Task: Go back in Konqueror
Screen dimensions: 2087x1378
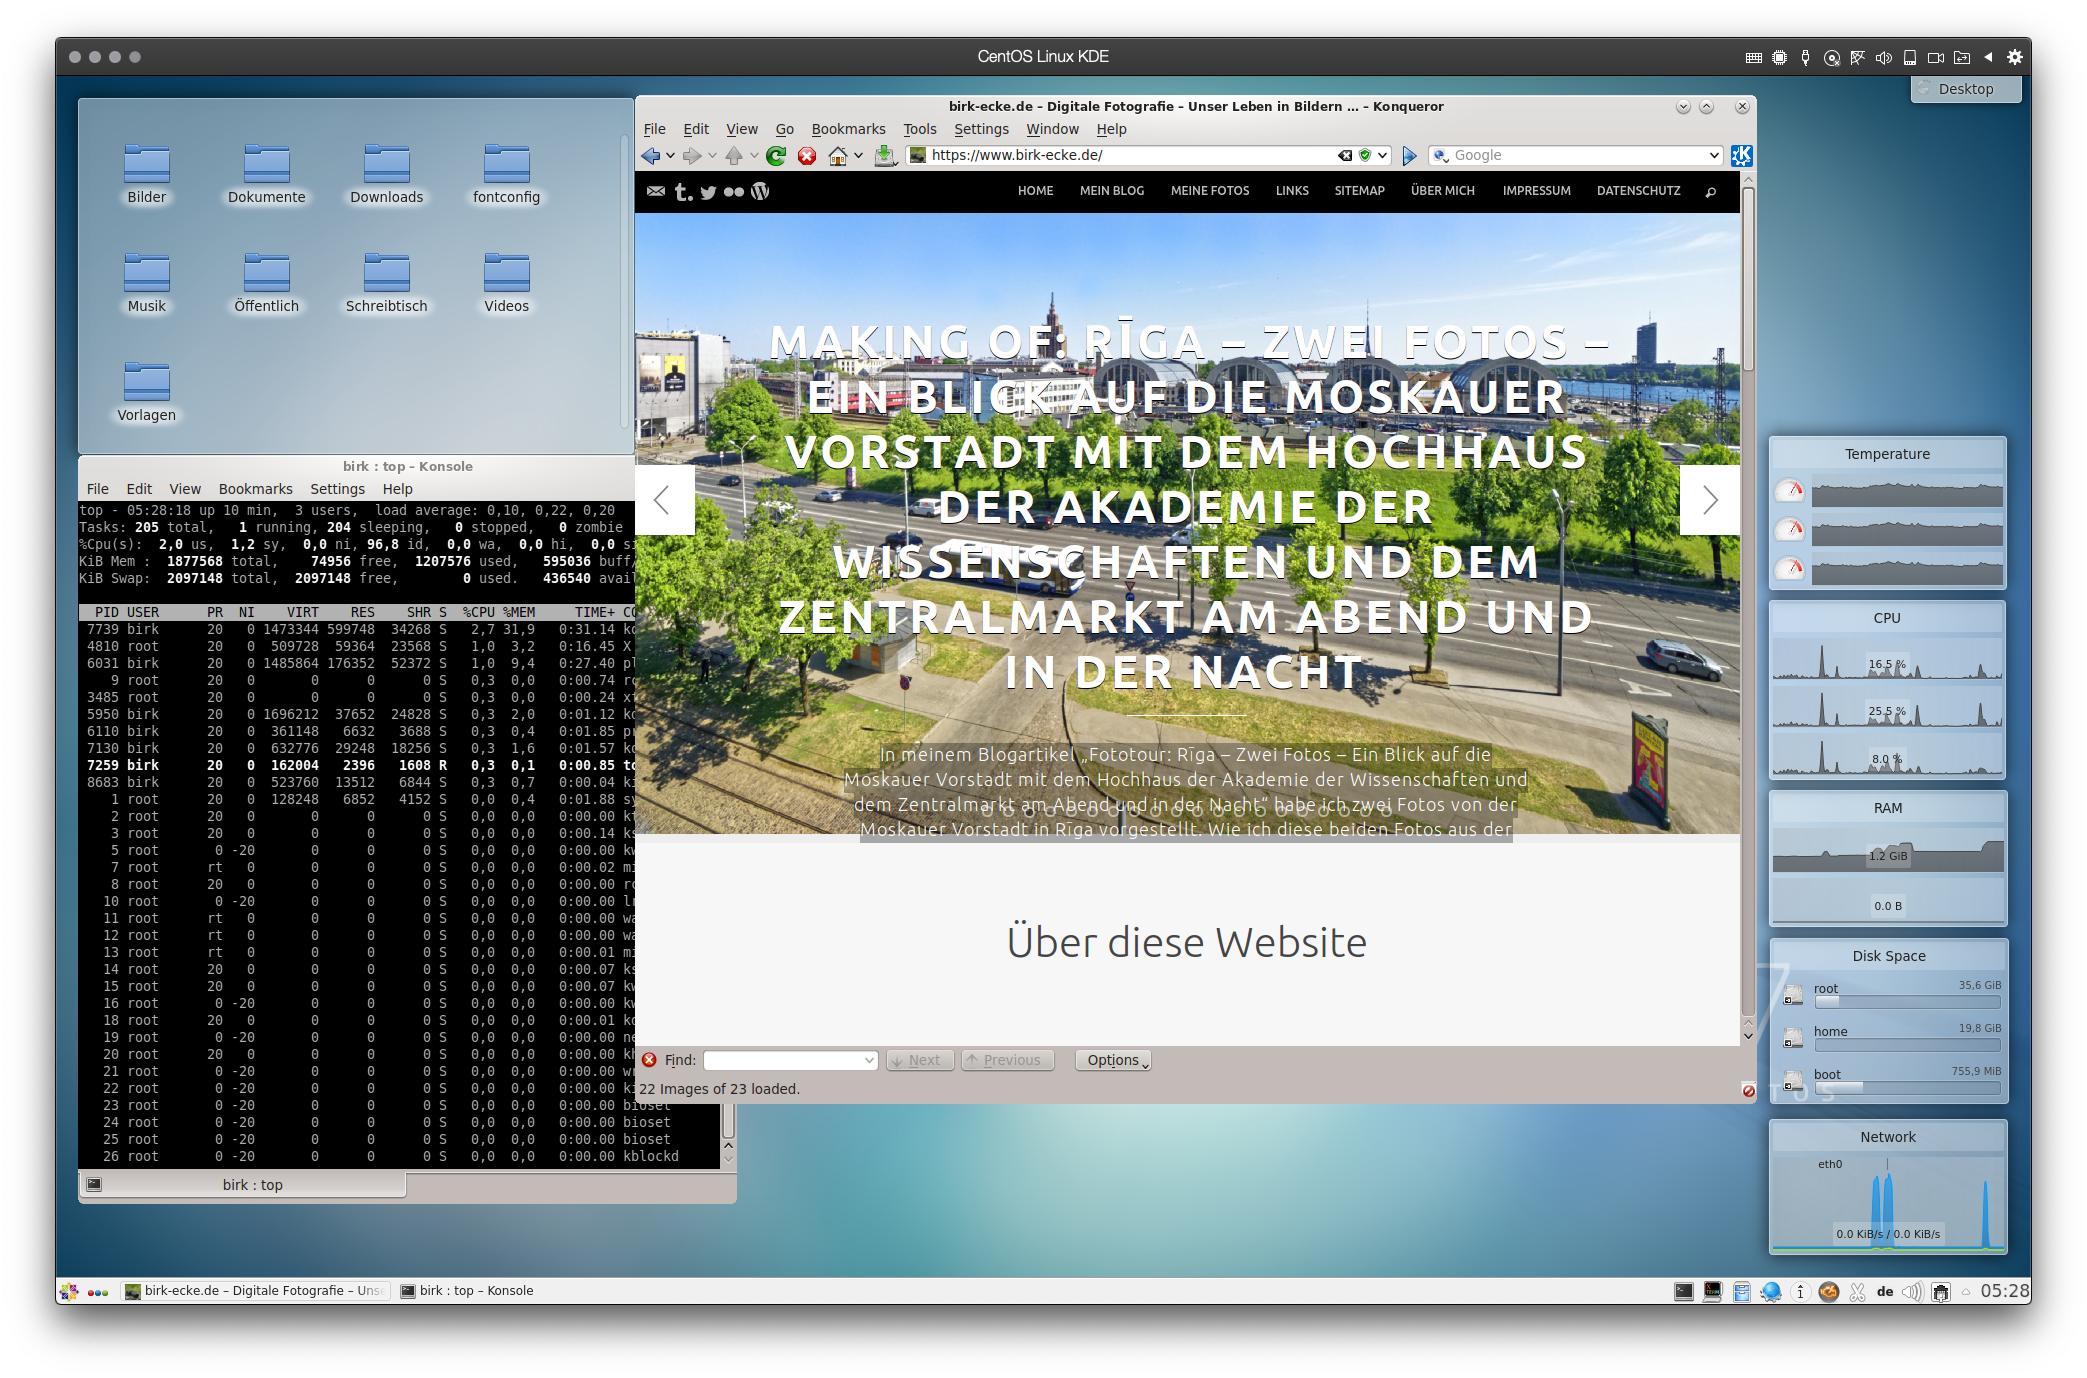Action: pos(651,156)
